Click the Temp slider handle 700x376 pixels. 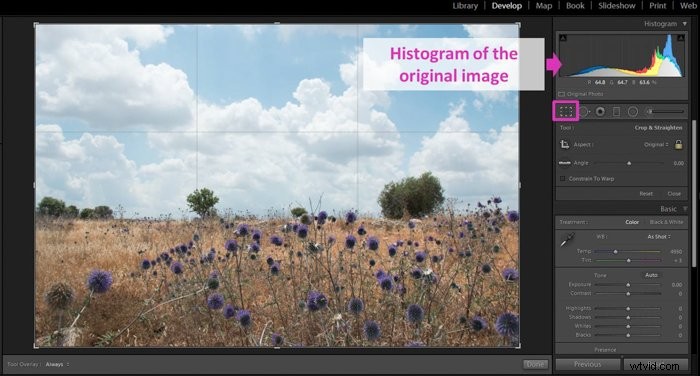point(616,252)
